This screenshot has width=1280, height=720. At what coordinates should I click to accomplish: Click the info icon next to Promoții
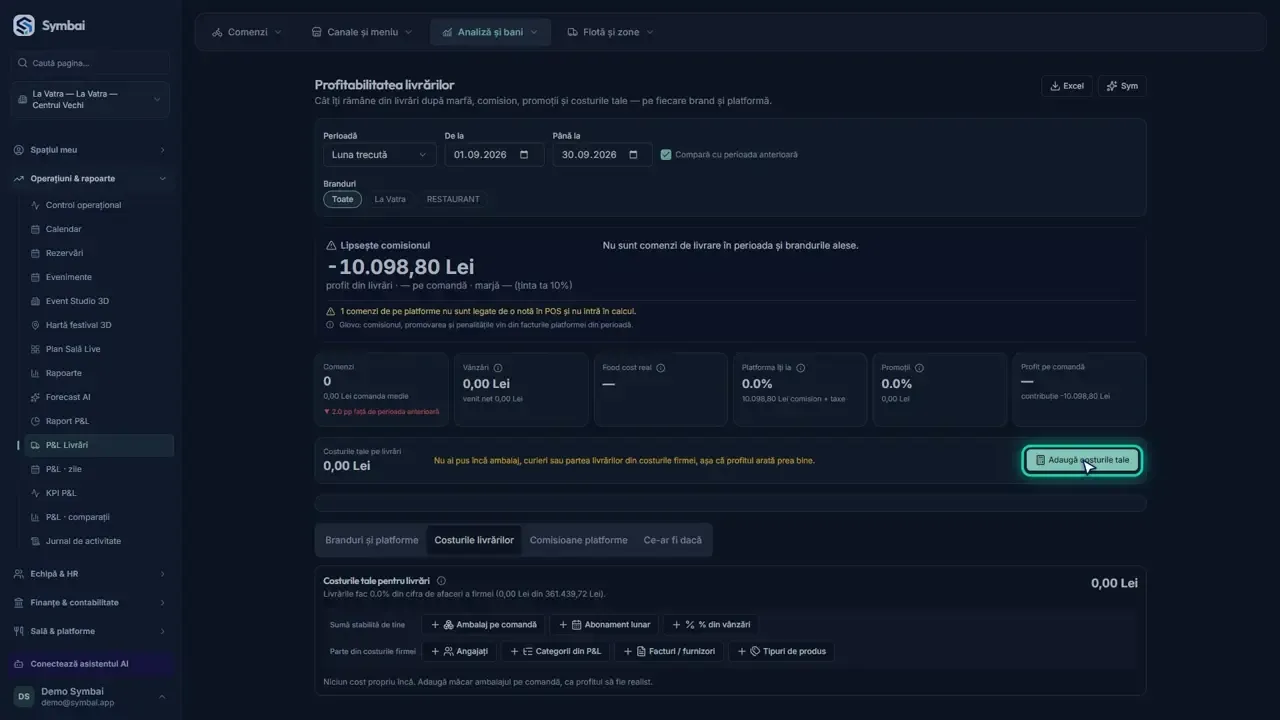[919, 368]
